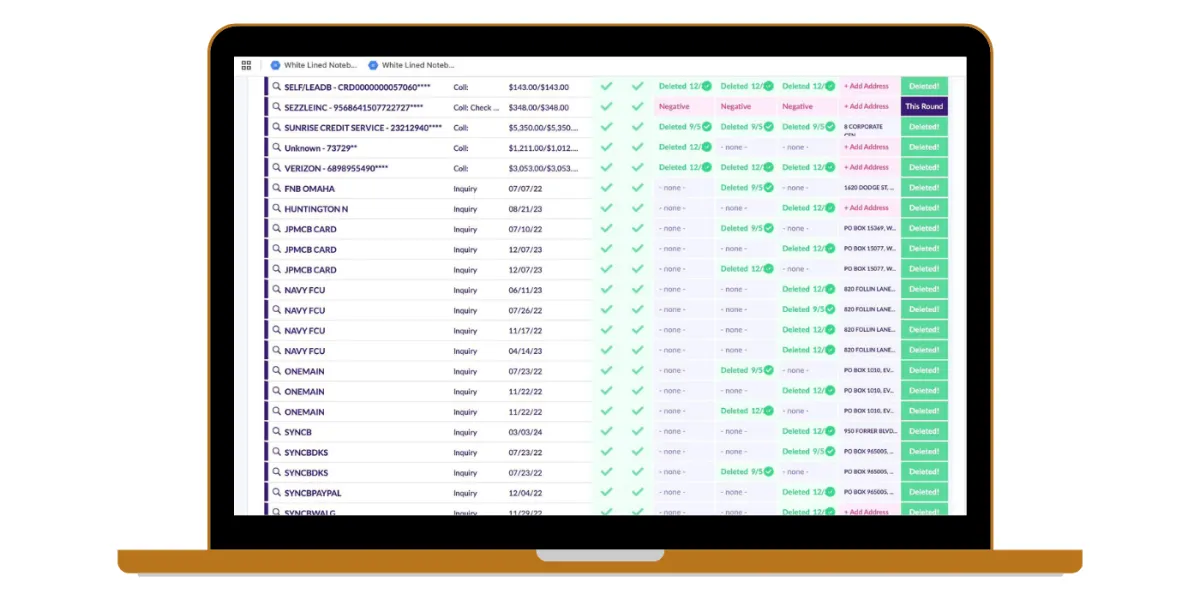This screenshot has height=600, width=1200.
Task: Click the search icon next to SYNCBPAYPAL
Action: click(x=277, y=493)
